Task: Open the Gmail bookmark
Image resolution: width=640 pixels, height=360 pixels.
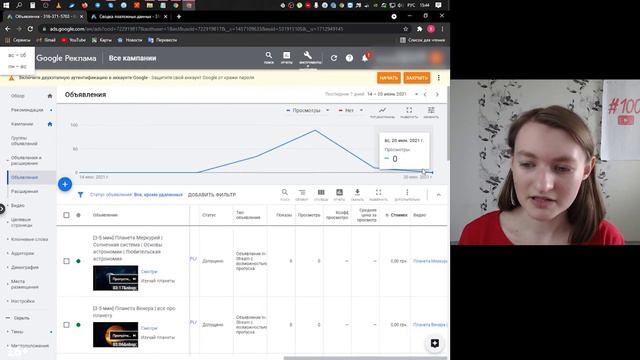Action: click(x=46, y=40)
